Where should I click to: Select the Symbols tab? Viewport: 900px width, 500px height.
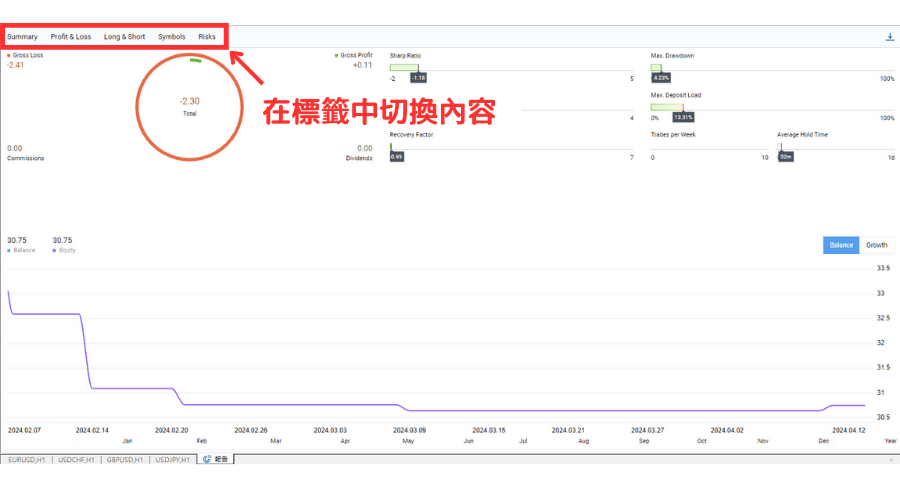(x=172, y=37)
